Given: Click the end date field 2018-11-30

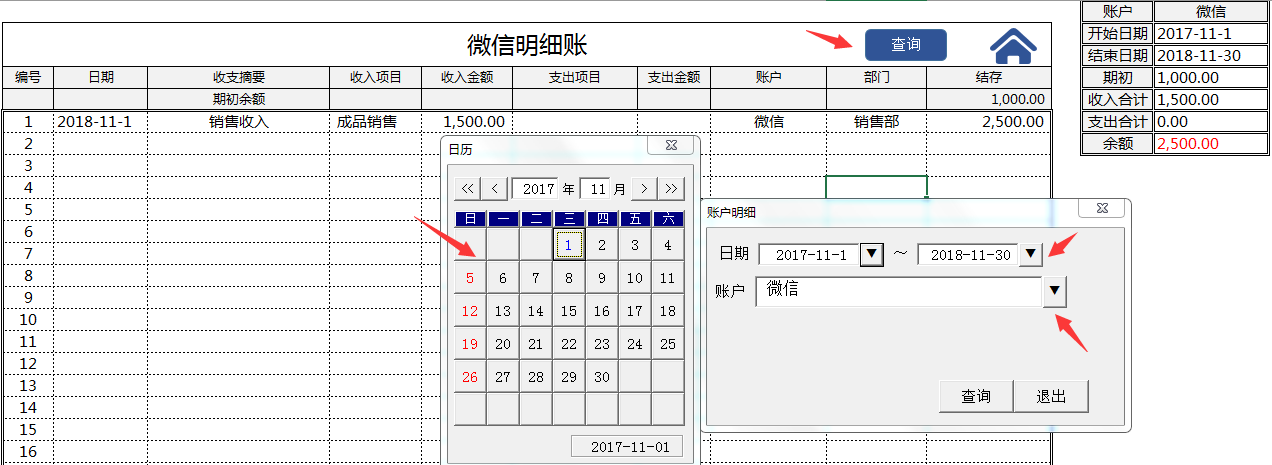Looking at the screenshot, I should 969,255.
